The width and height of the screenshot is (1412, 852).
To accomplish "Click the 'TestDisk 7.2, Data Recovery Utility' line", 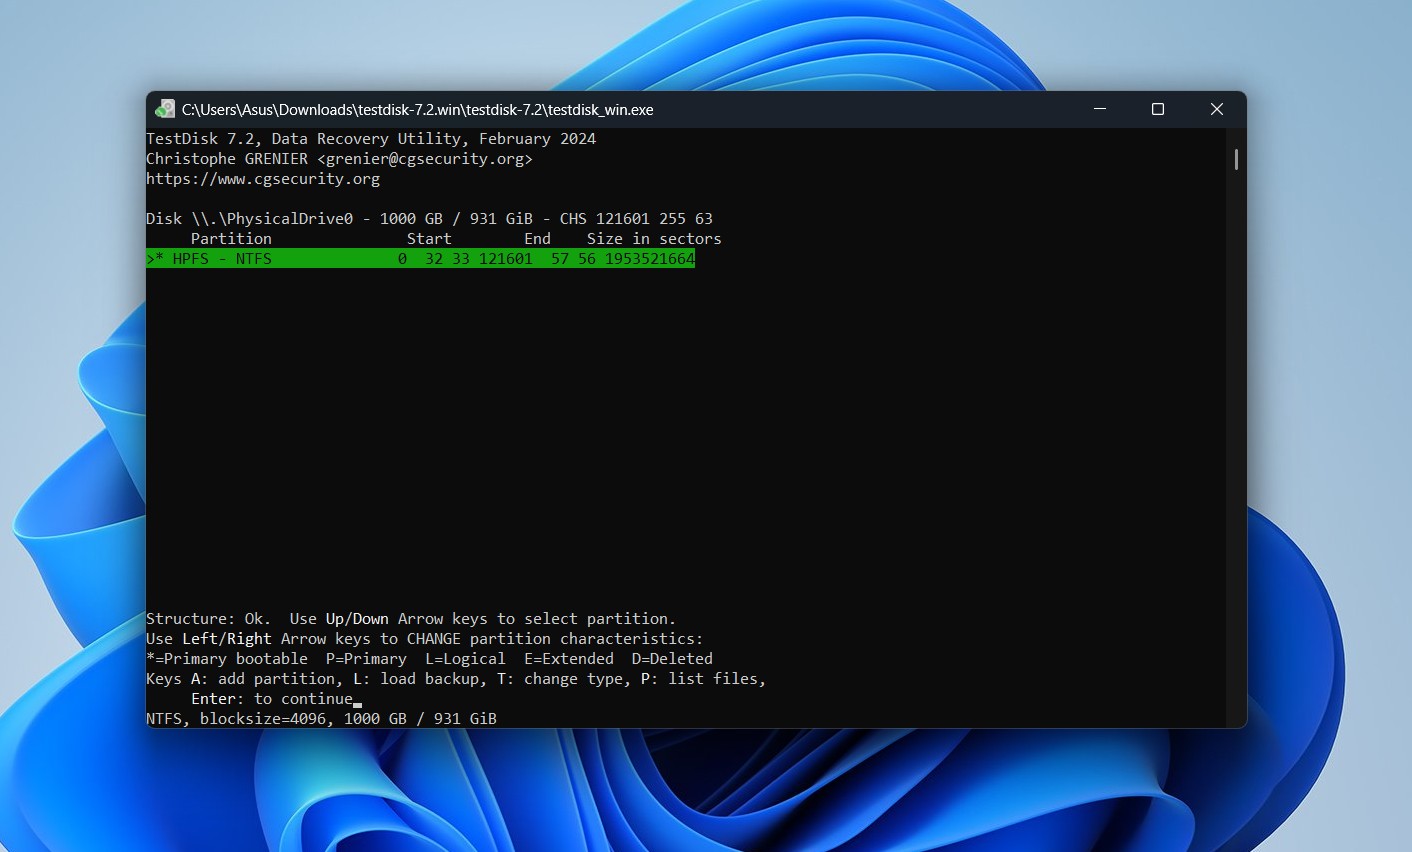I will (371, 139).
